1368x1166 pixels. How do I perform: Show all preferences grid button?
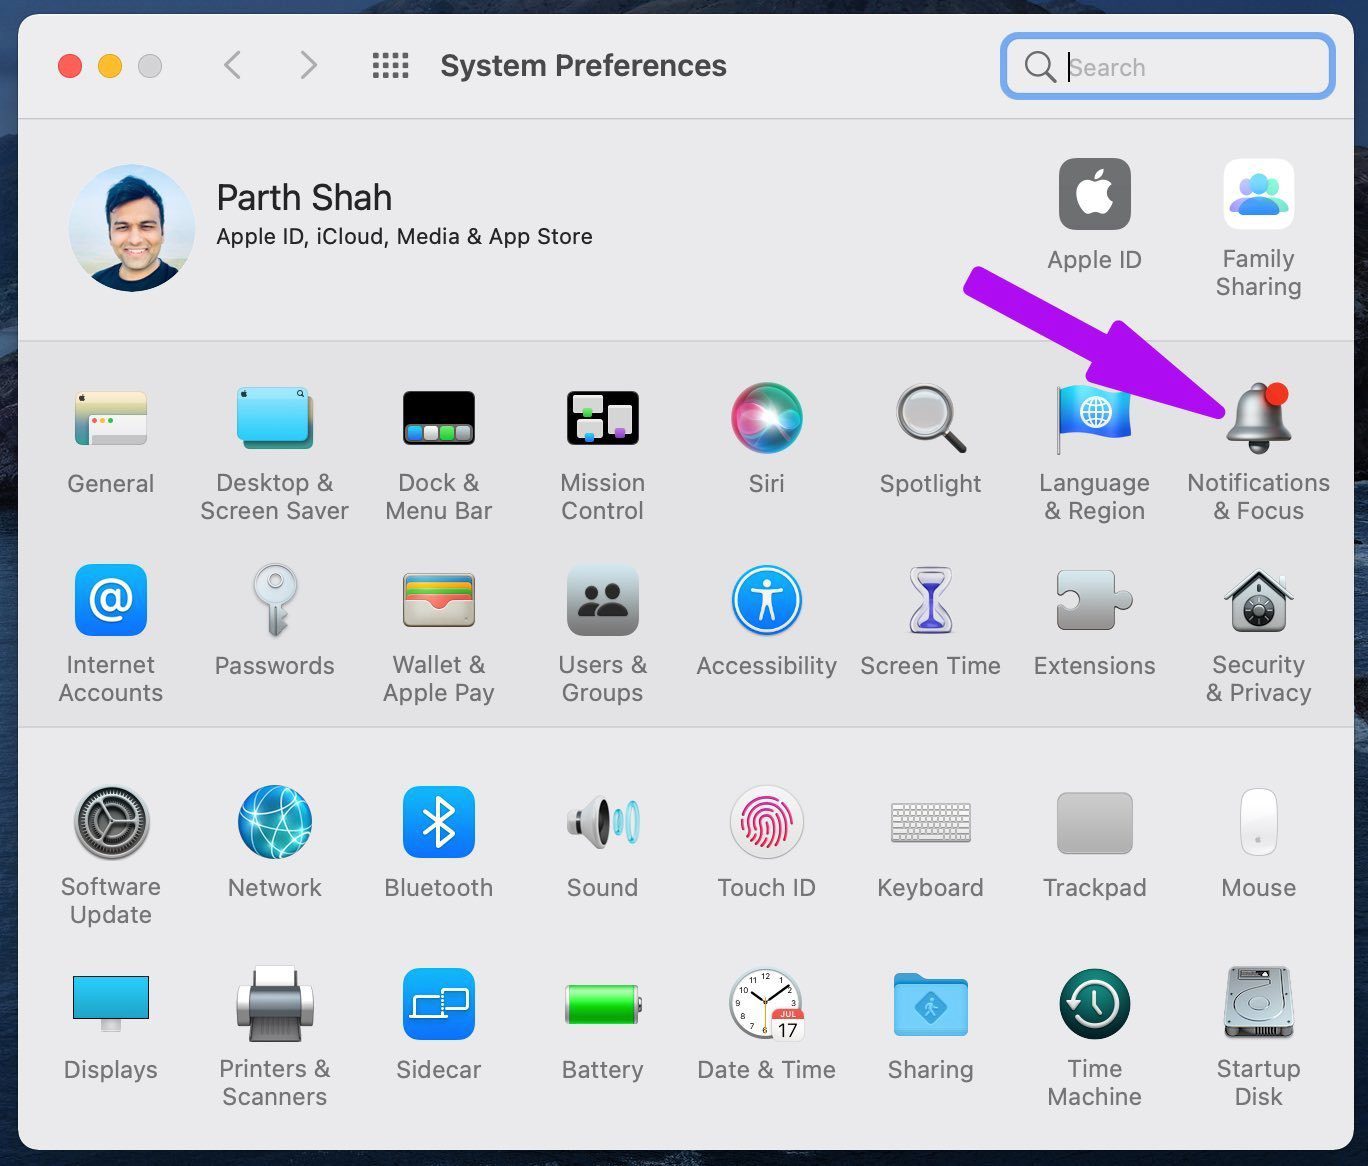pos(391,66)
